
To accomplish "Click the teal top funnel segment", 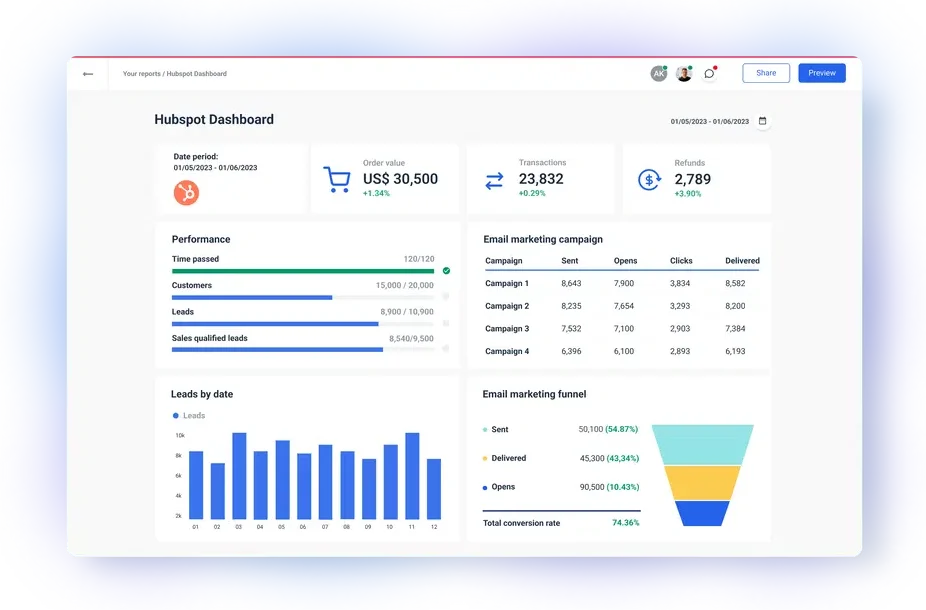I will pyautogui.click(x=703, y=445).
